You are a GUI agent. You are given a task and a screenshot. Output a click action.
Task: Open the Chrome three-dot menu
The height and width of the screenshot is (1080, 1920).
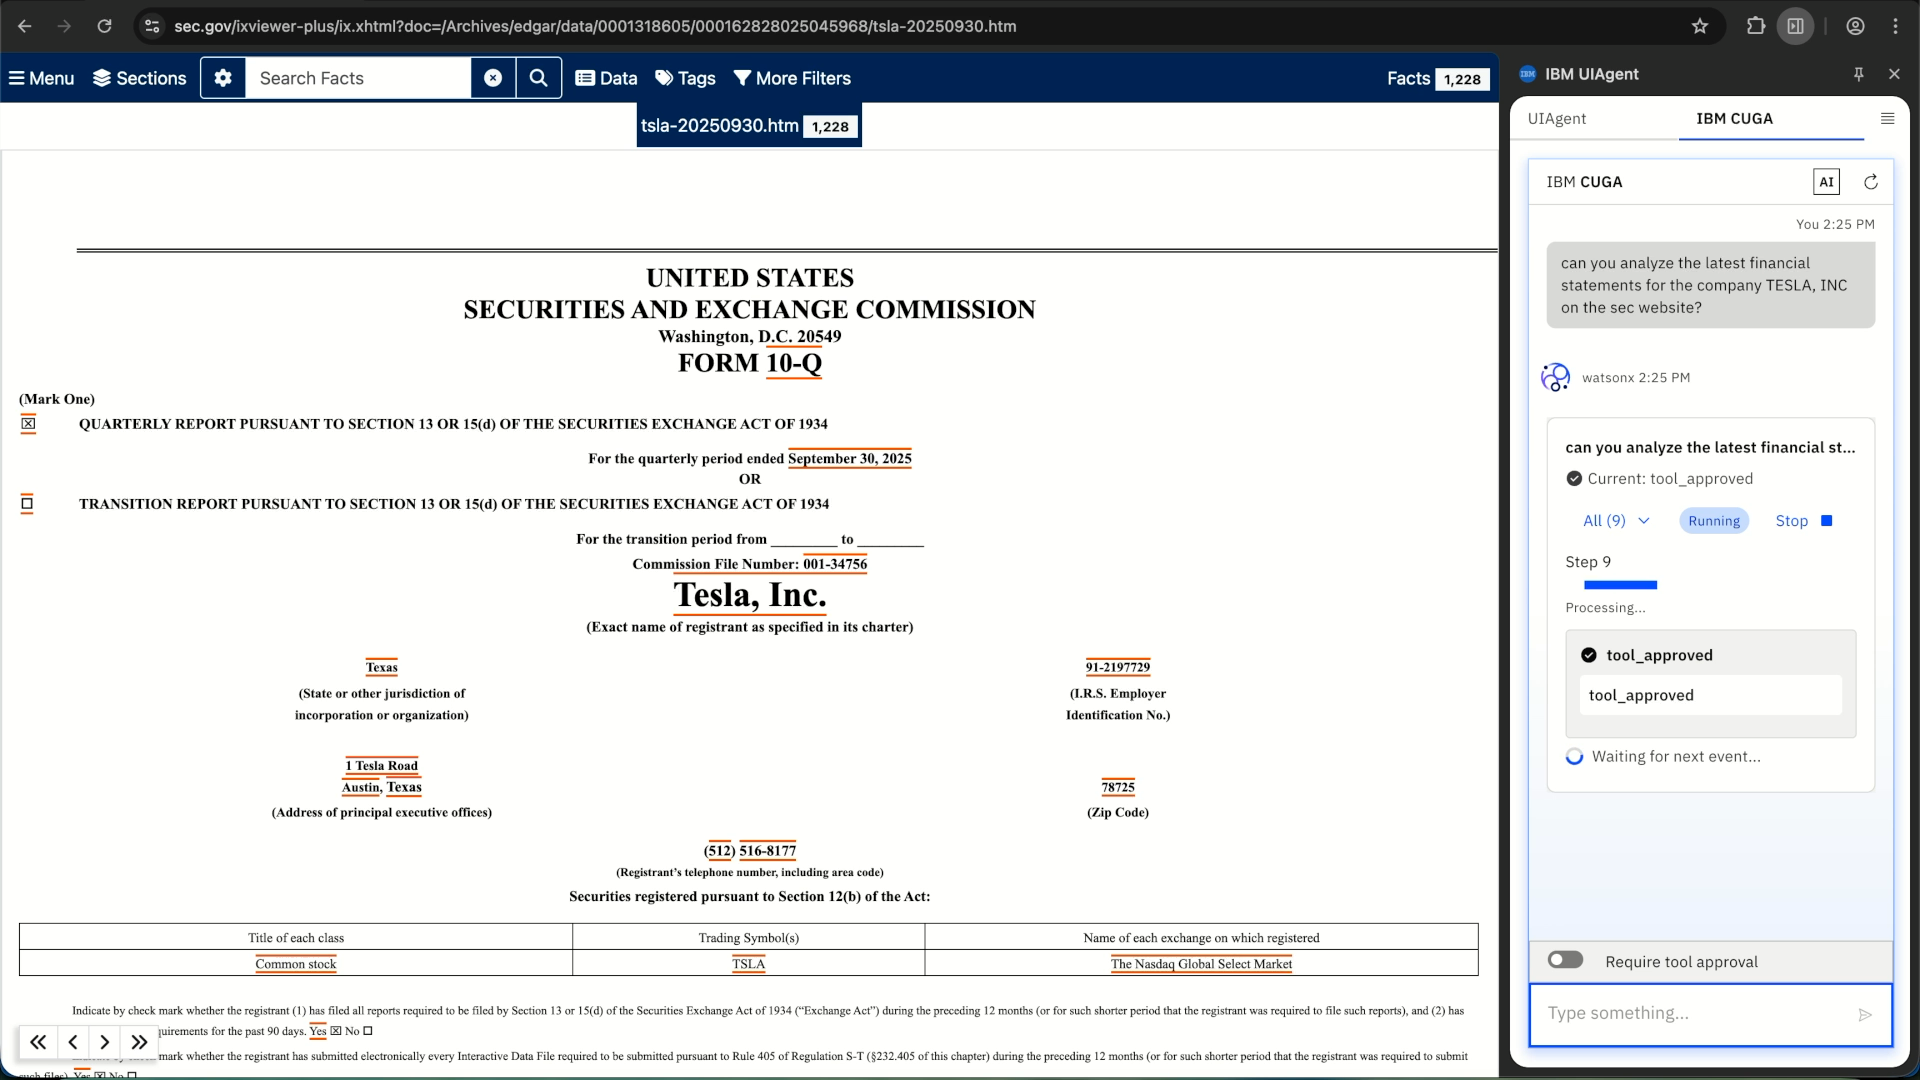click(1896, 26)
